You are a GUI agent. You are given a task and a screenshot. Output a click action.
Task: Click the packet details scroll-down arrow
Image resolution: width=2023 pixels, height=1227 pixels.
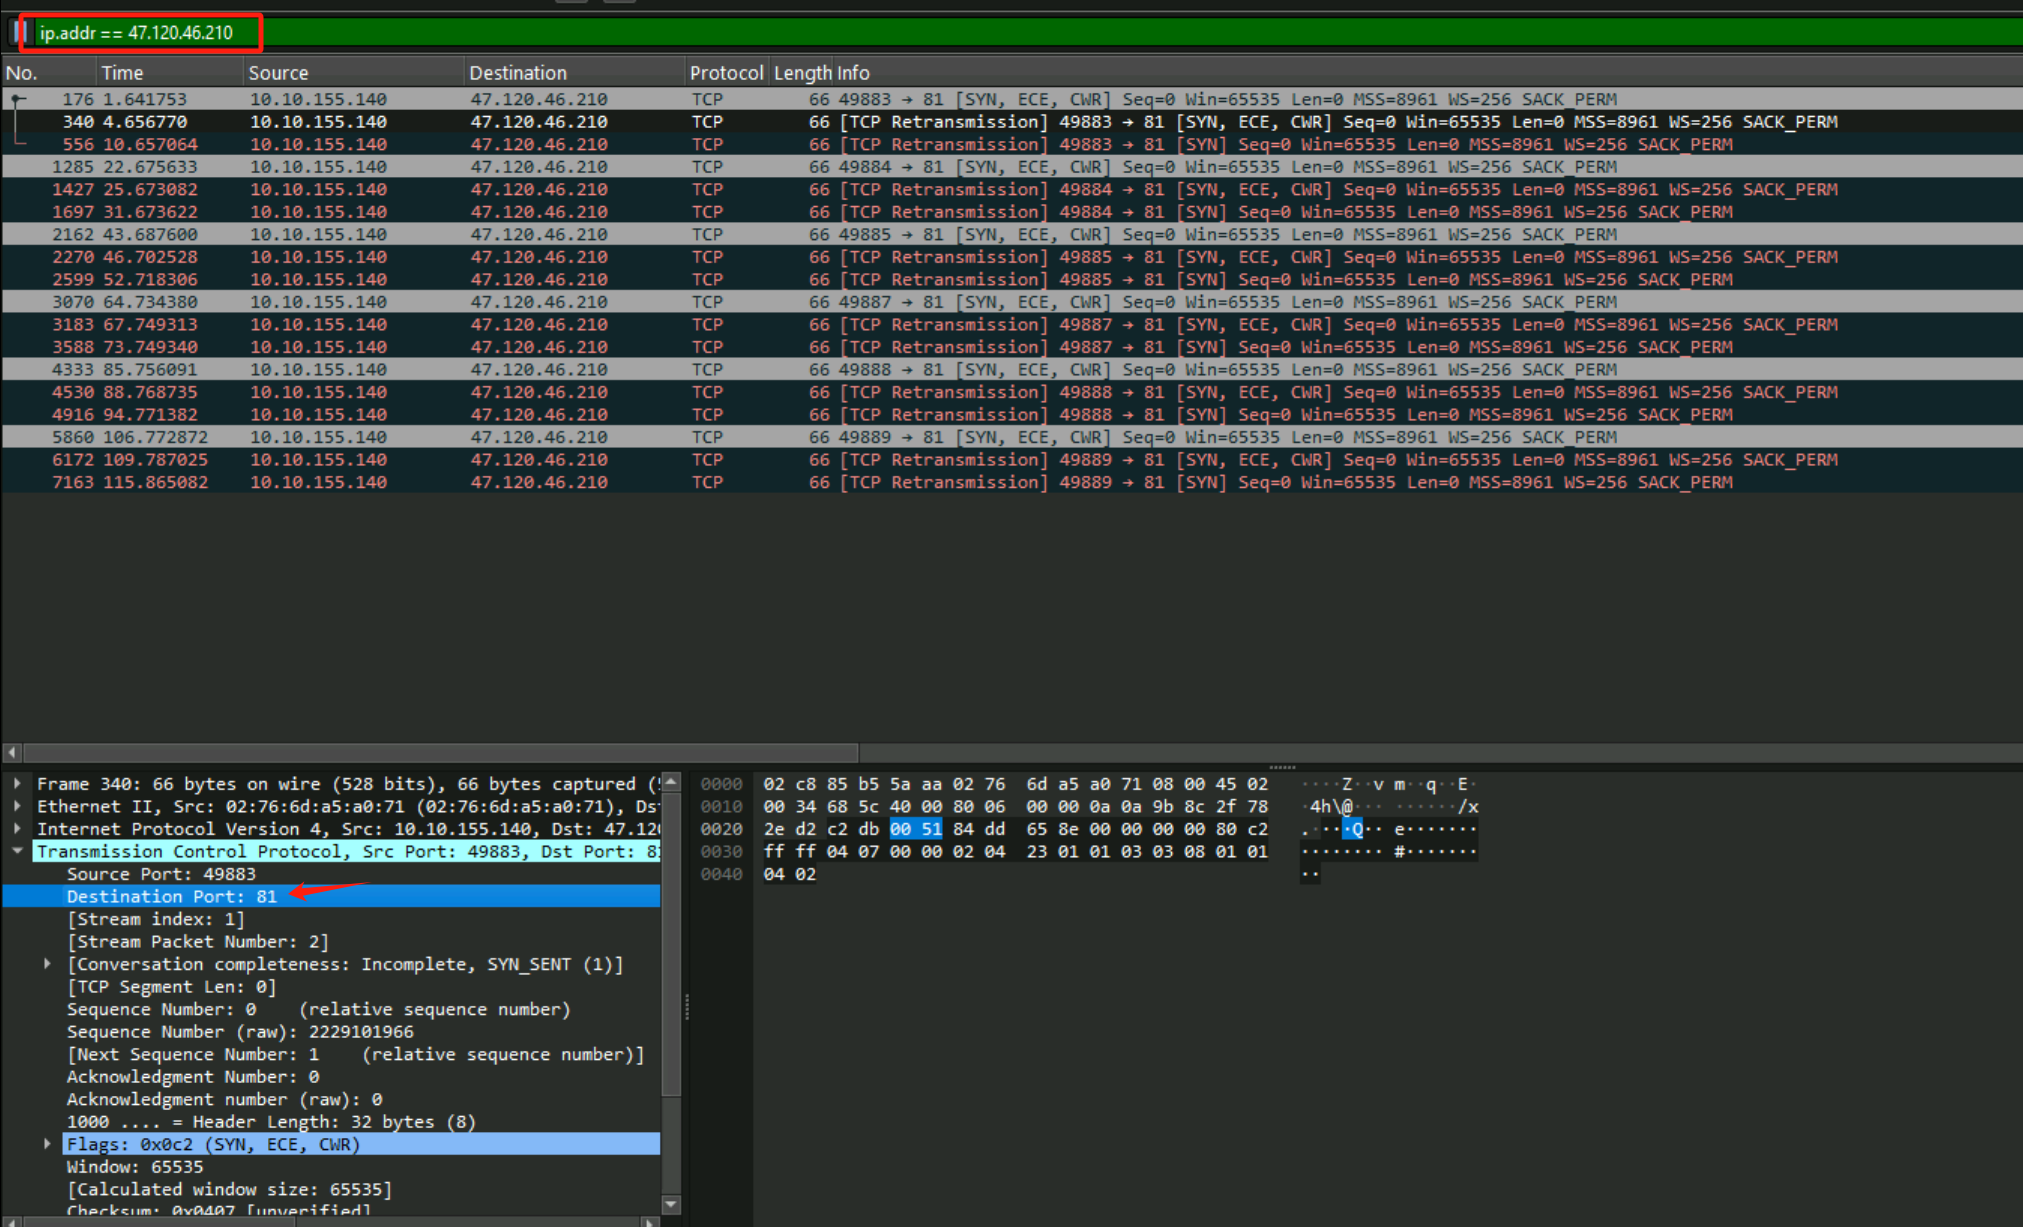click(671, 1204)
